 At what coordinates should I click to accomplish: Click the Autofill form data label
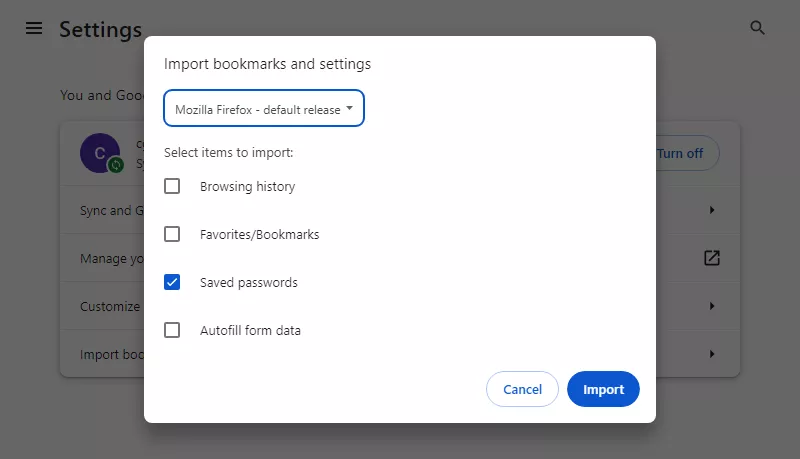tap(250, 330)
